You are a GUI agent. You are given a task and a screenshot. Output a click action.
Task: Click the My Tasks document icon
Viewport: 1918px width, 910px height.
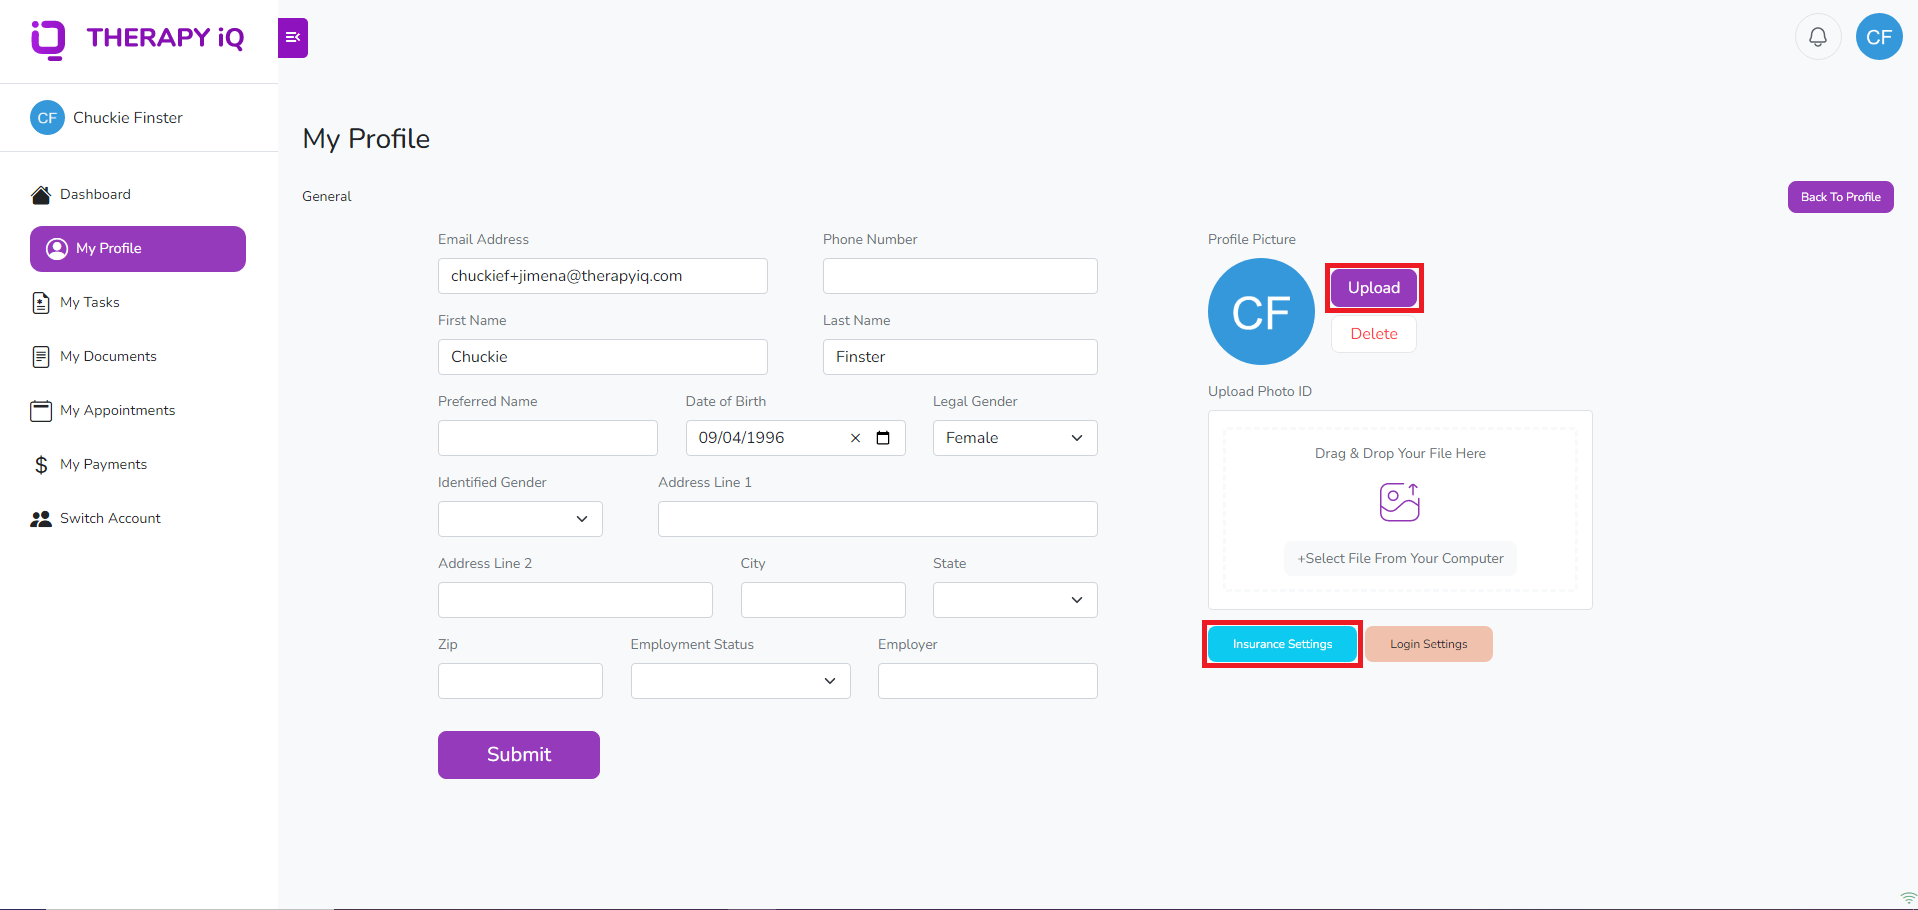(40, 302)
